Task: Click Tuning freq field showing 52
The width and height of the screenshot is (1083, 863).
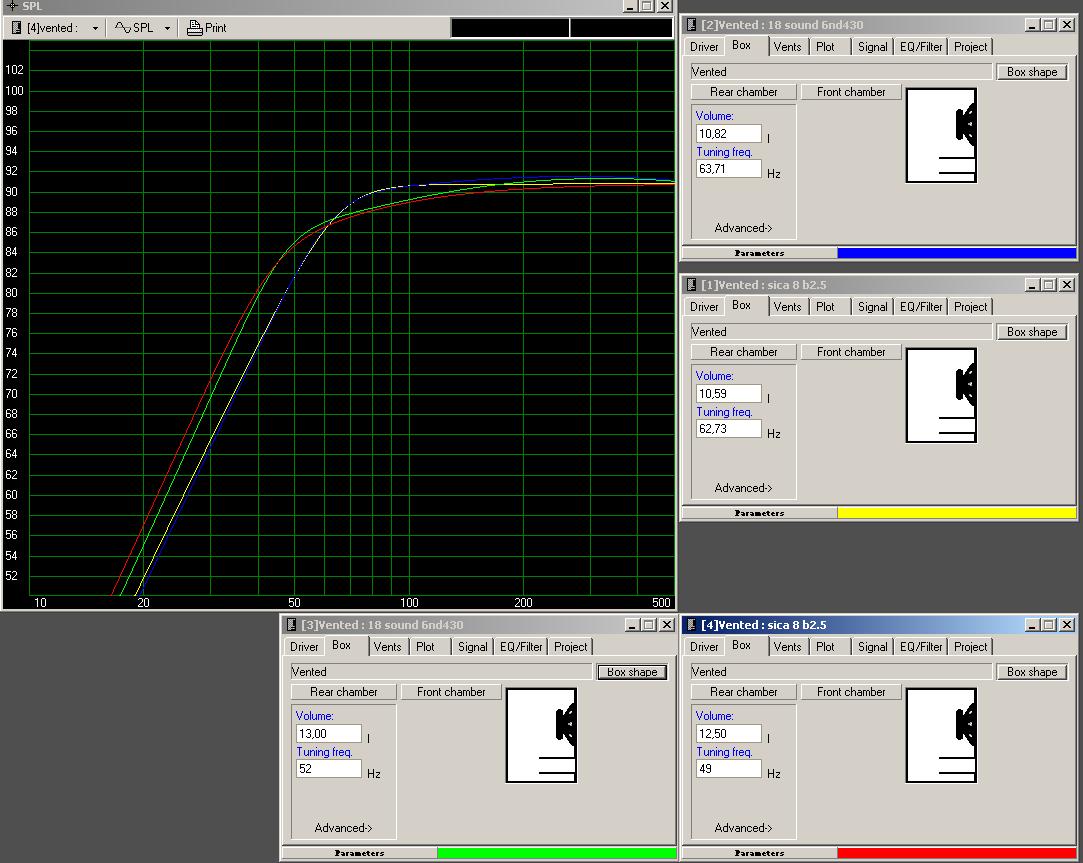Action: click(329, 768)
